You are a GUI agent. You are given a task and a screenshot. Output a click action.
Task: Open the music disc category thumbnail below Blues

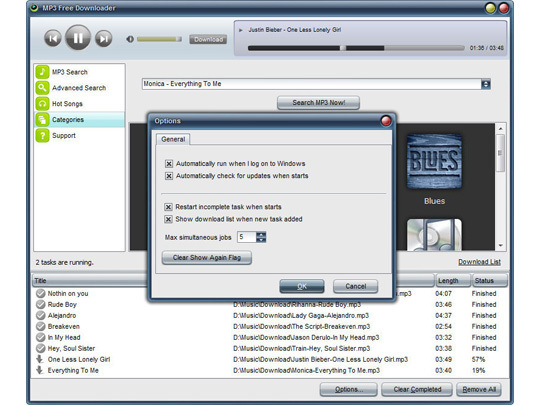[x=434, y=235]
